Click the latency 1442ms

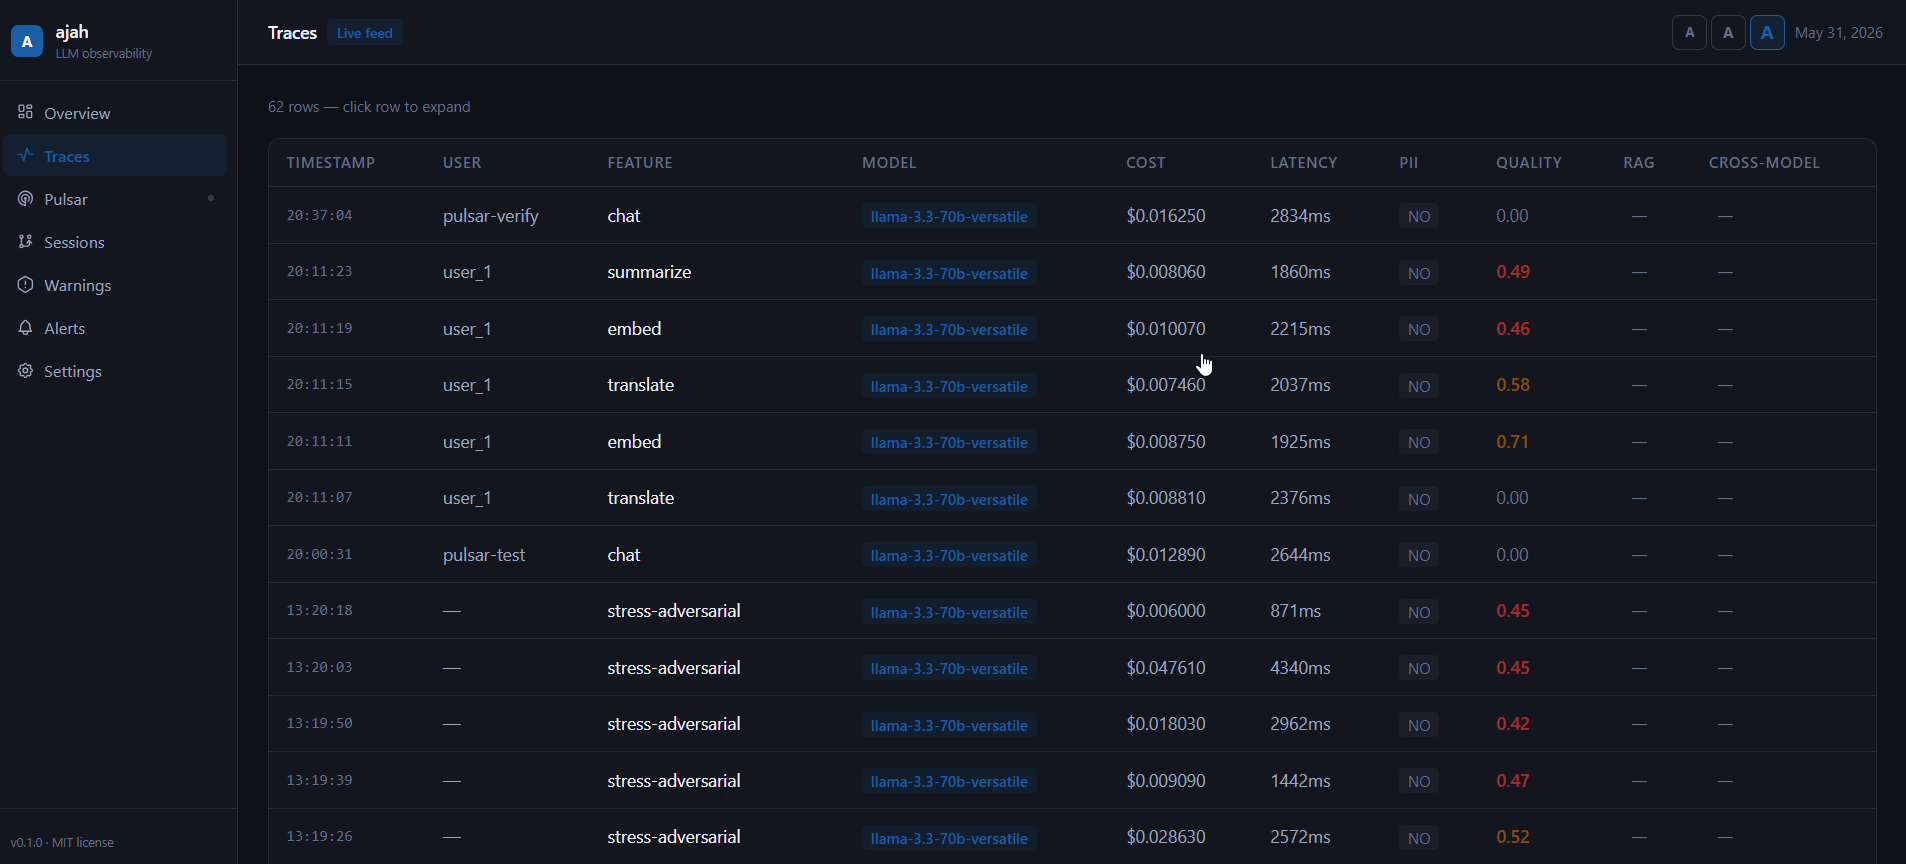[1300, 781]
